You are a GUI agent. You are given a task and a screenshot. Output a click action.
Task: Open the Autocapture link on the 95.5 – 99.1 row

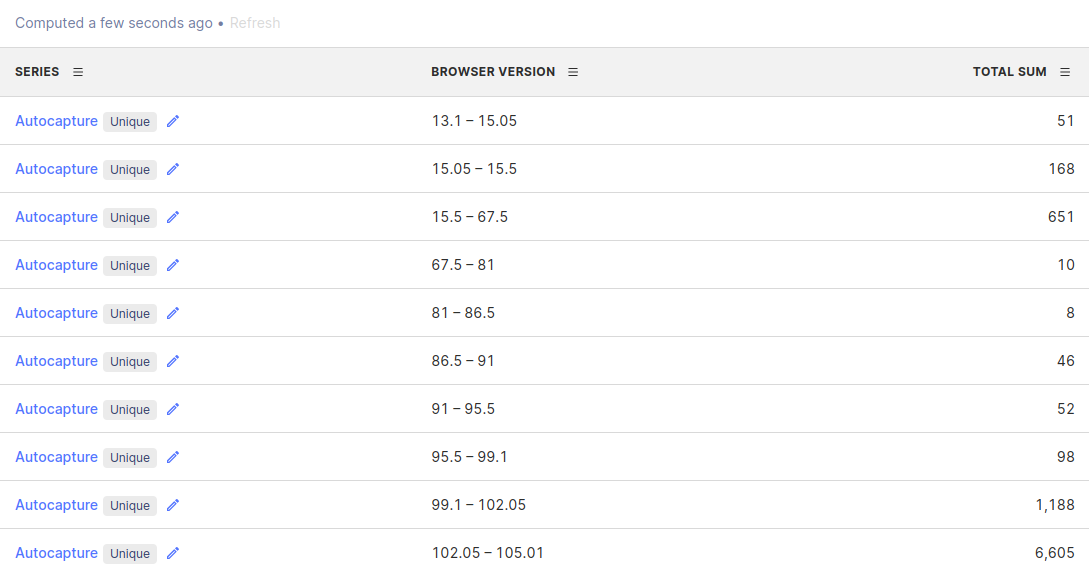coord(56,457)
